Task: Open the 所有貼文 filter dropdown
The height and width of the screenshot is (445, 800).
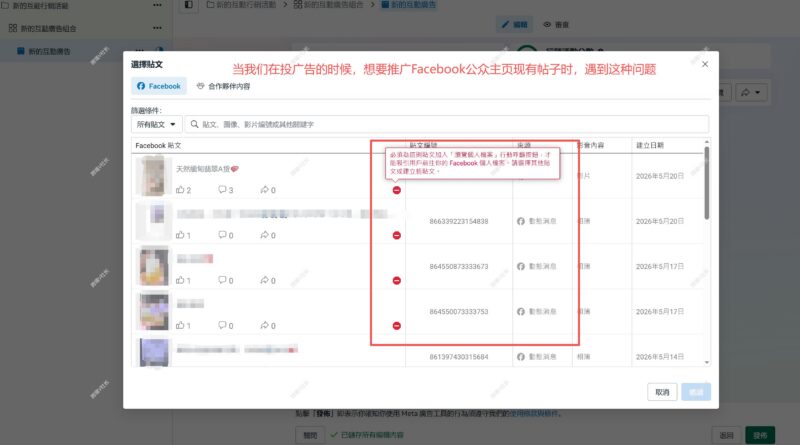Action: 156,125
